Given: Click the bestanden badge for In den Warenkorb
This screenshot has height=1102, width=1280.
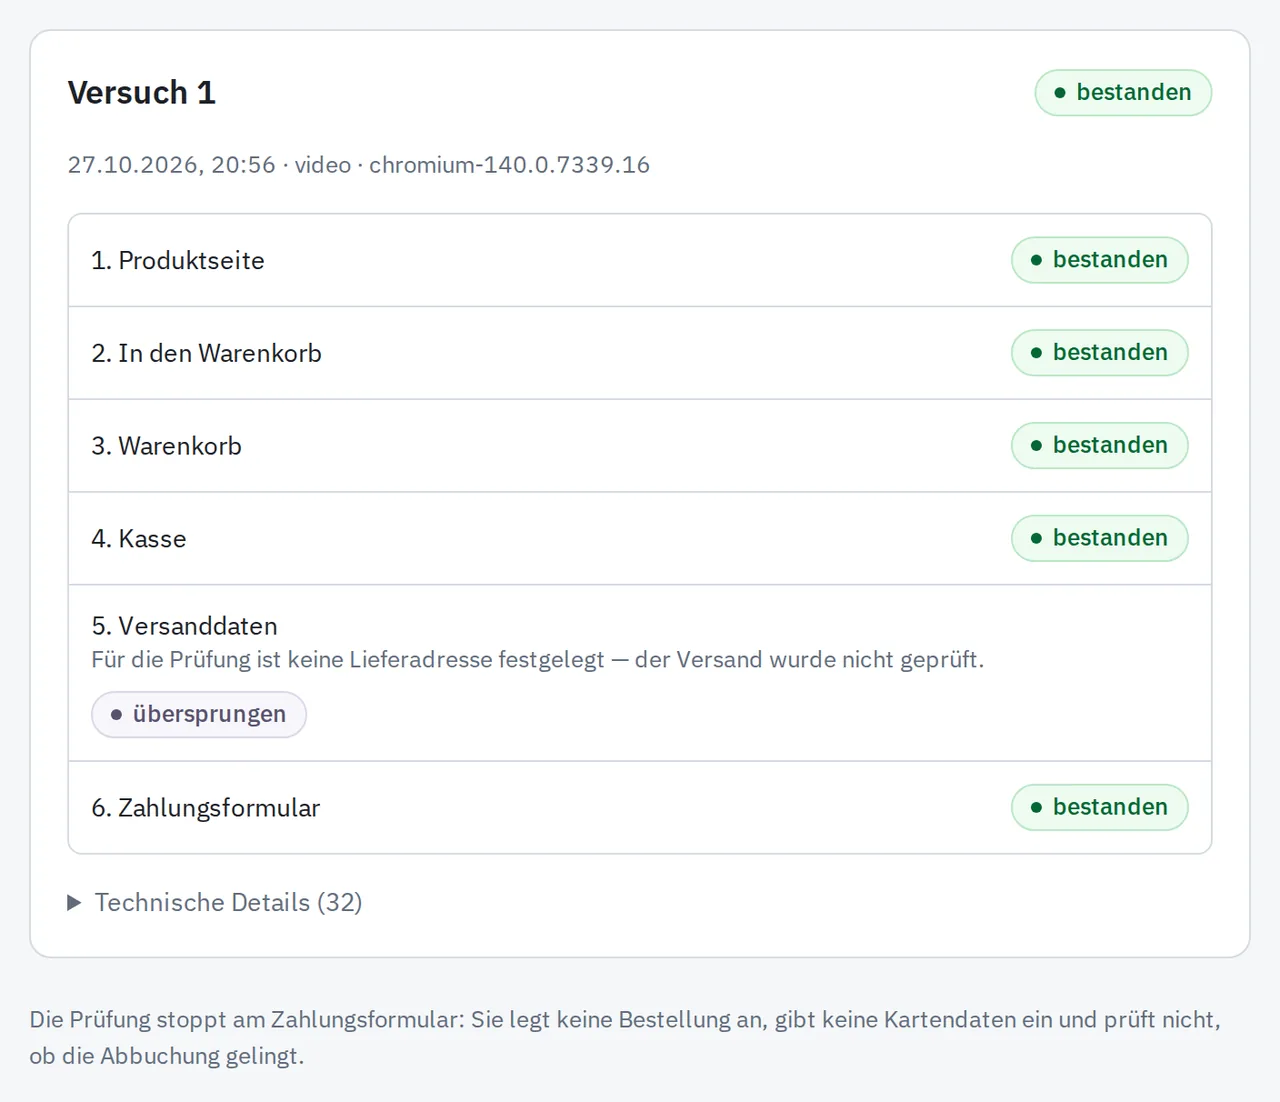Looking at the screenshot, I should (x=1099, y=353).
